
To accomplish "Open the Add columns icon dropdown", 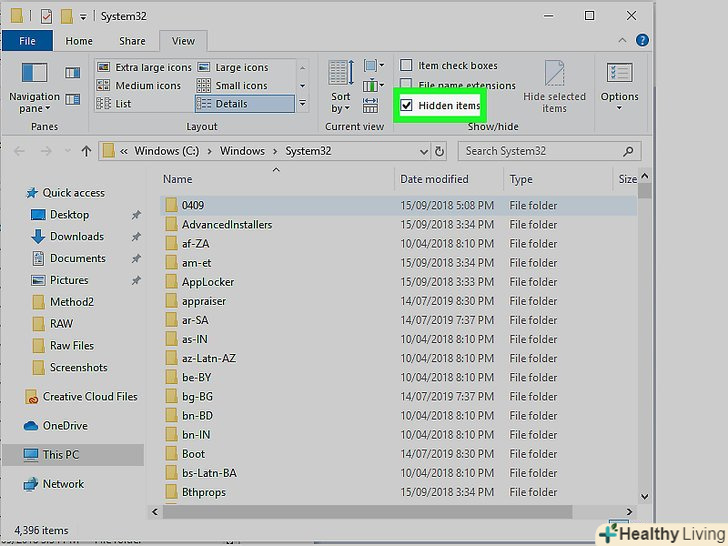I will pyautogui.click(x=374, y=85).
